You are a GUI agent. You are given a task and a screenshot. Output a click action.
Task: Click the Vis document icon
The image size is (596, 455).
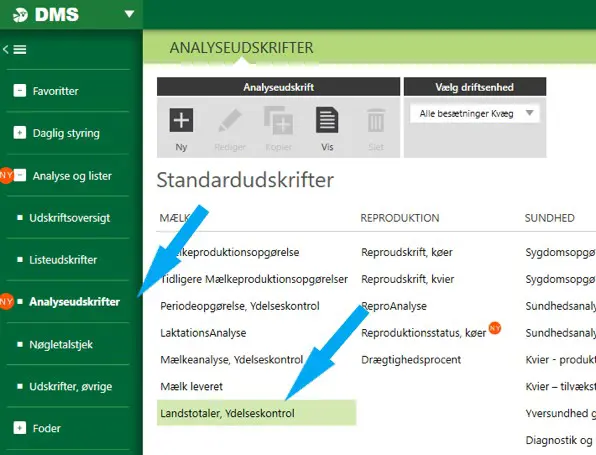(327, 120)
